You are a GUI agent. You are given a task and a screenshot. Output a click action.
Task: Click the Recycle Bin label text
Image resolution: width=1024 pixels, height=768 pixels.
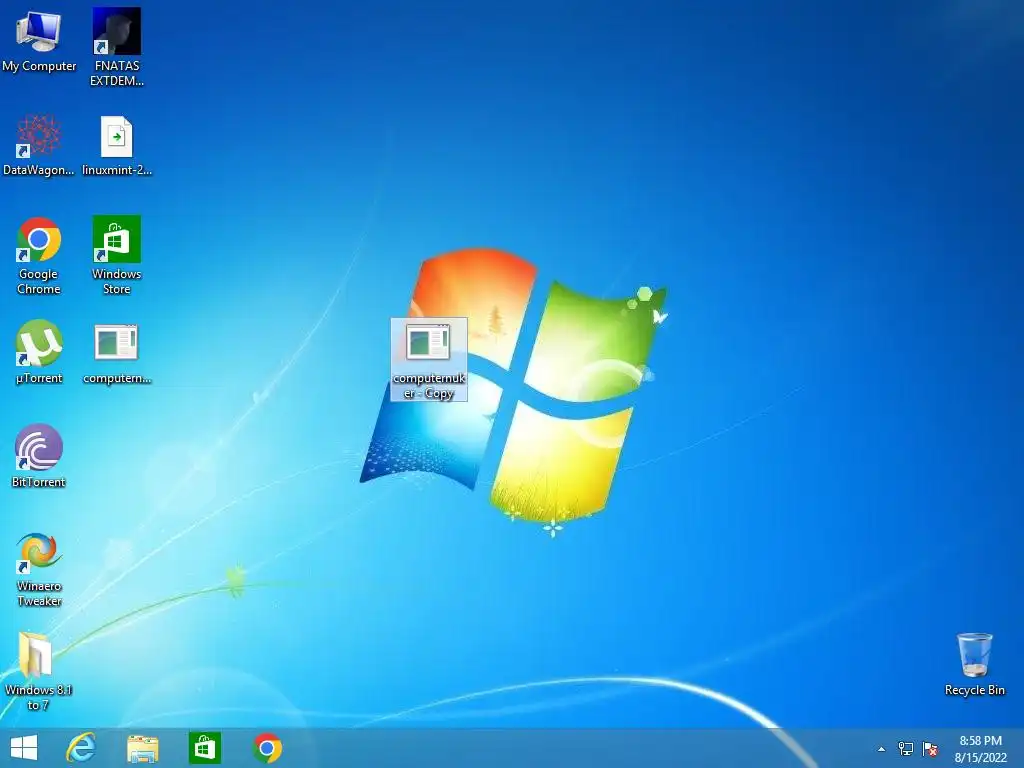point(974,690)
